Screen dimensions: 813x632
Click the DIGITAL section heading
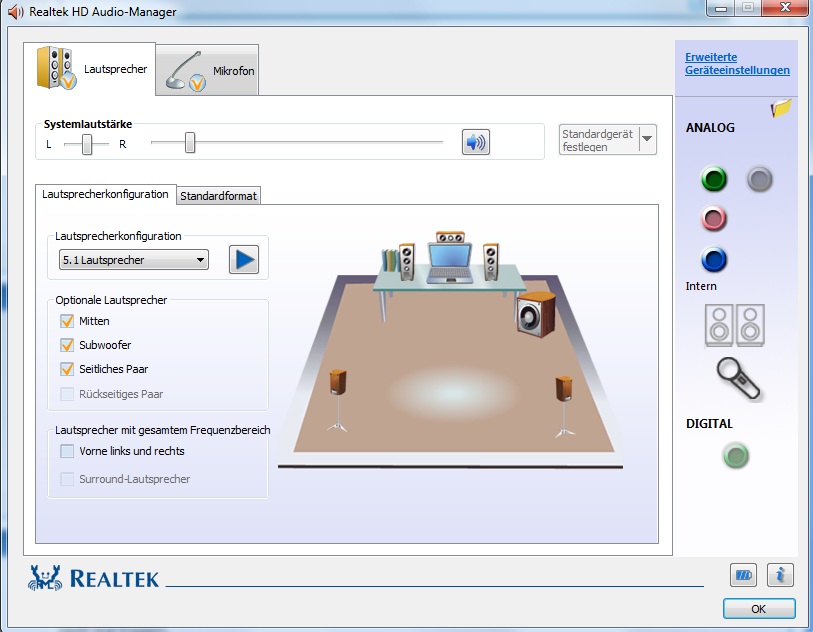709,424
